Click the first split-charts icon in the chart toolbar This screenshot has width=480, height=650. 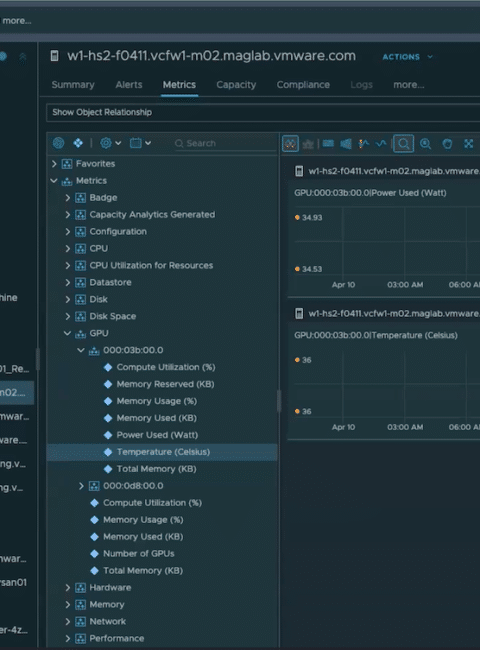[290, 144]
